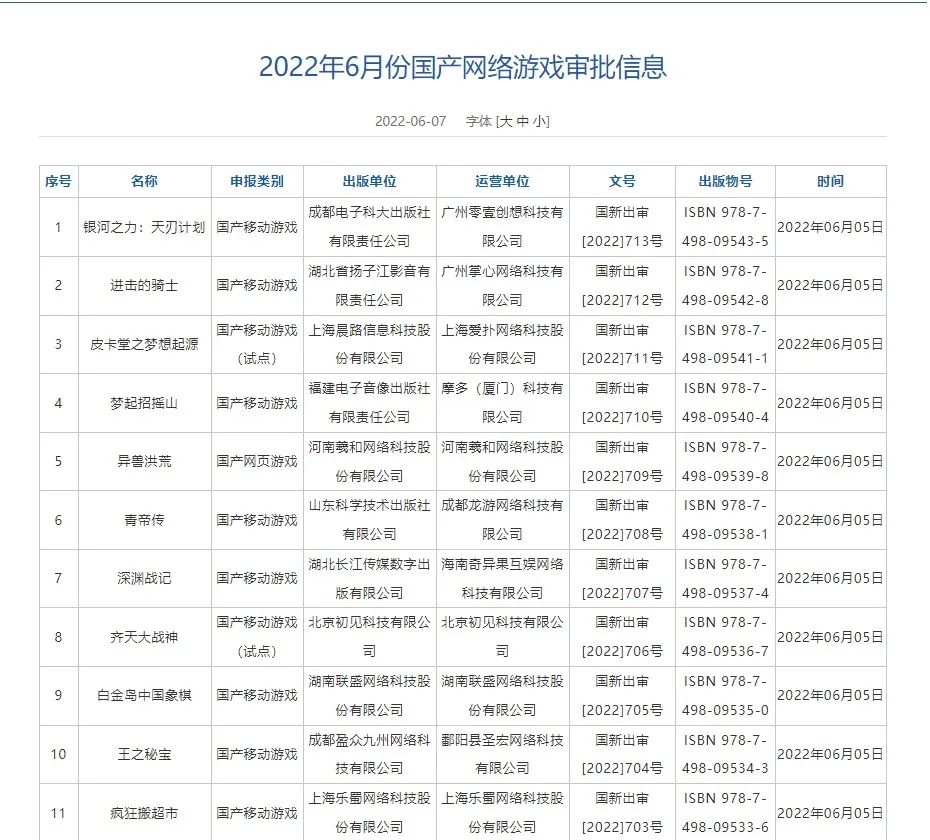
Task: Select the 异兽洪荒 name cell
Action: click(144, 461)
